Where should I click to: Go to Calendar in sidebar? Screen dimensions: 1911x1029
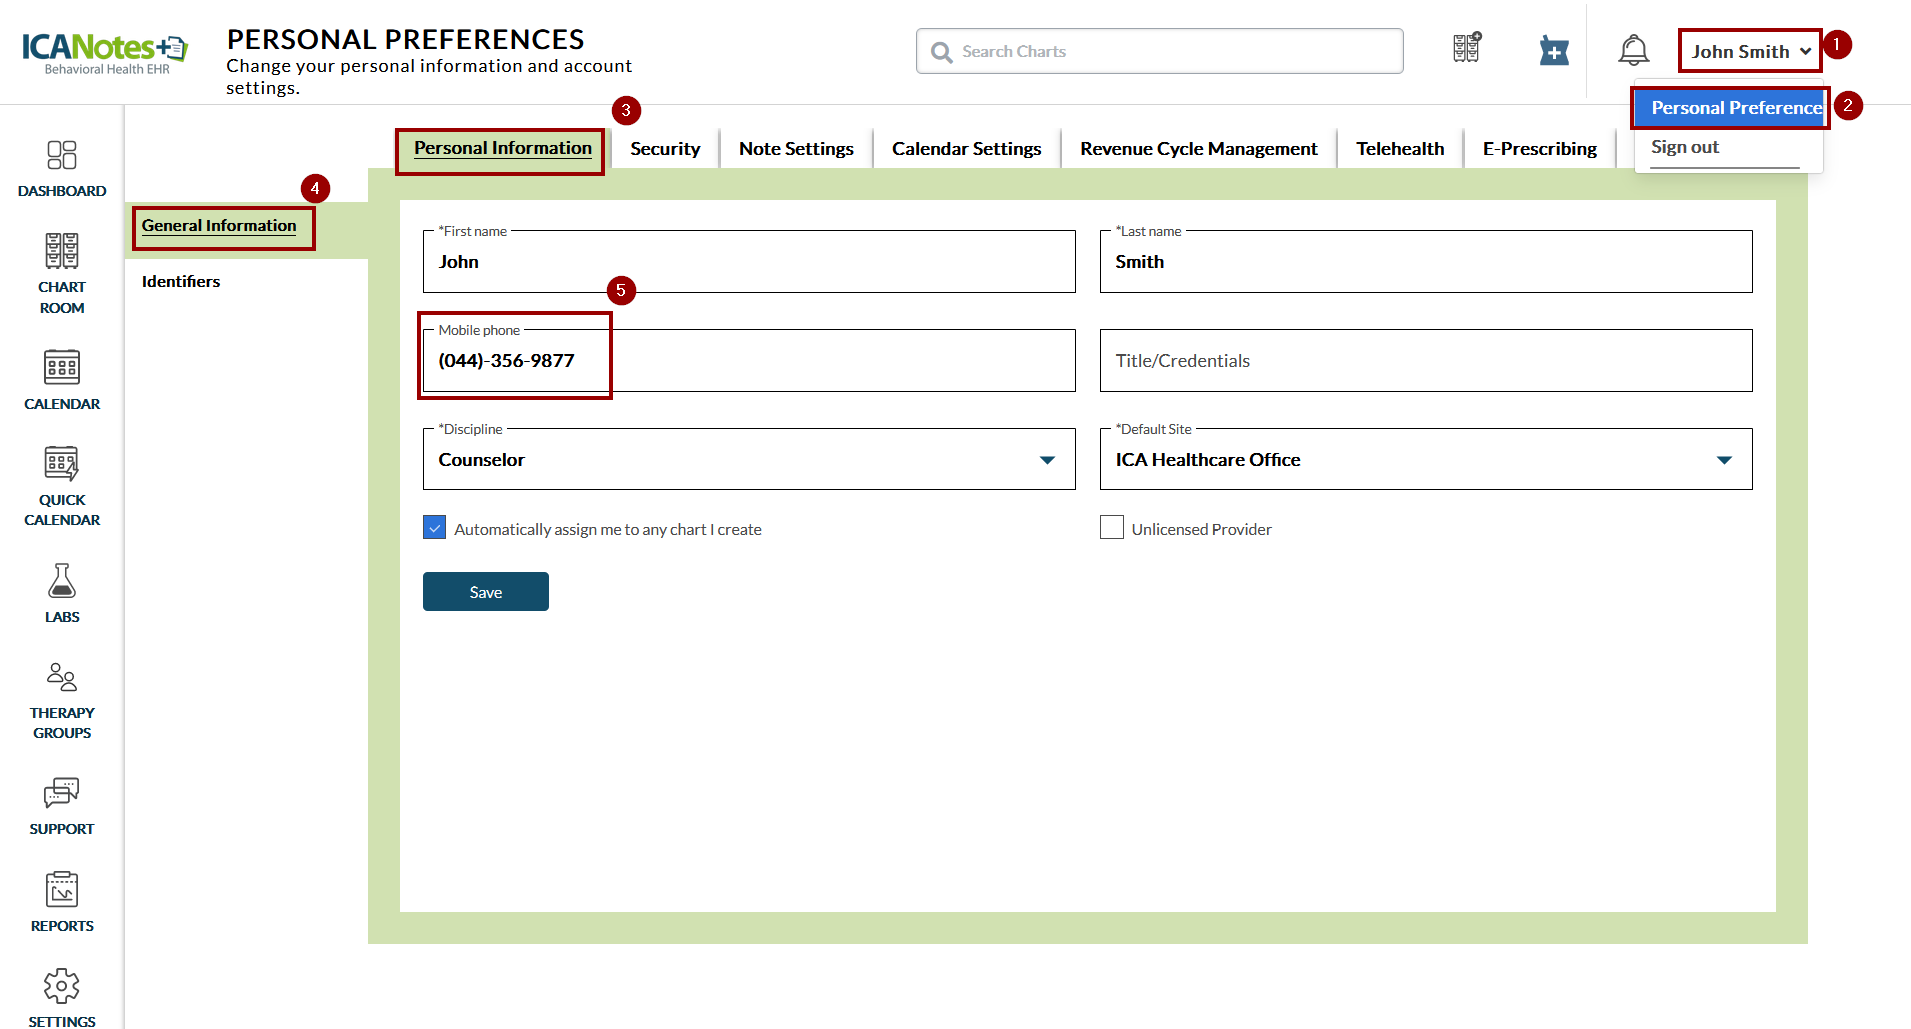pyautogui.click(x=61, y=368)
